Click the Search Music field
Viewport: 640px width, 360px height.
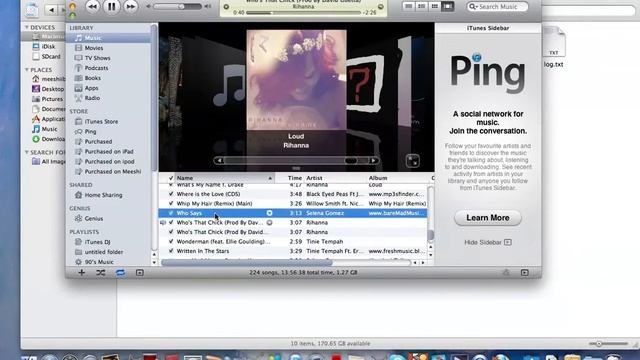[x=498, y=7]
